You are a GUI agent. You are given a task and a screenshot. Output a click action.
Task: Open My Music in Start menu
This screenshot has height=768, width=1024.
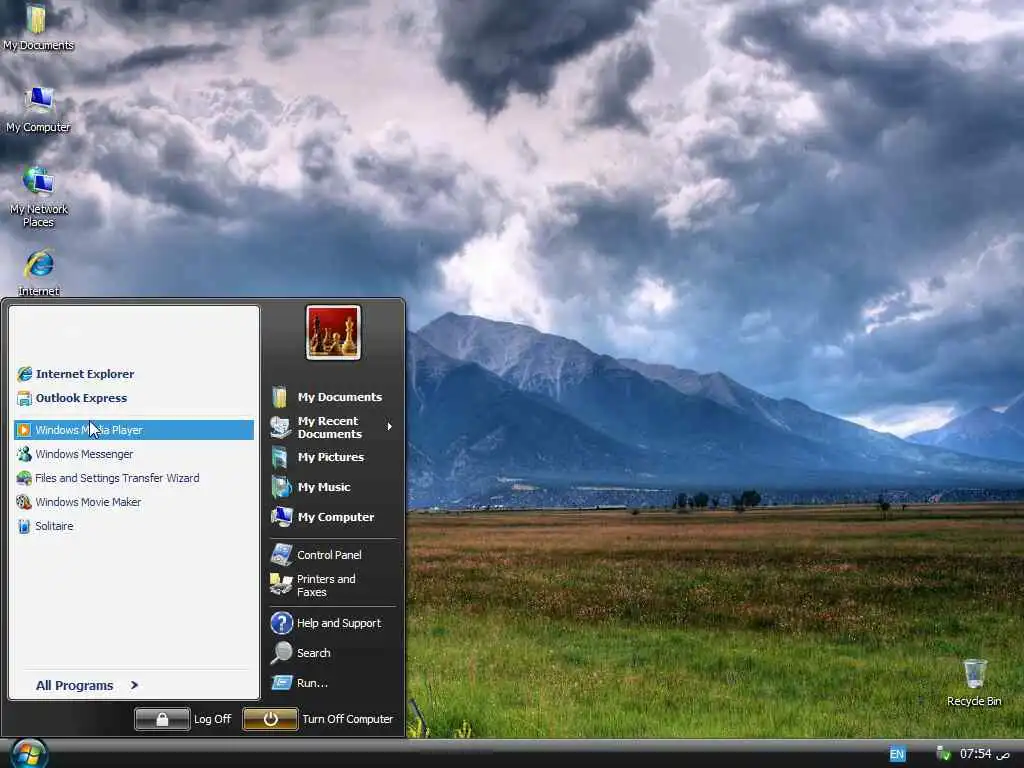click(332, 487)
